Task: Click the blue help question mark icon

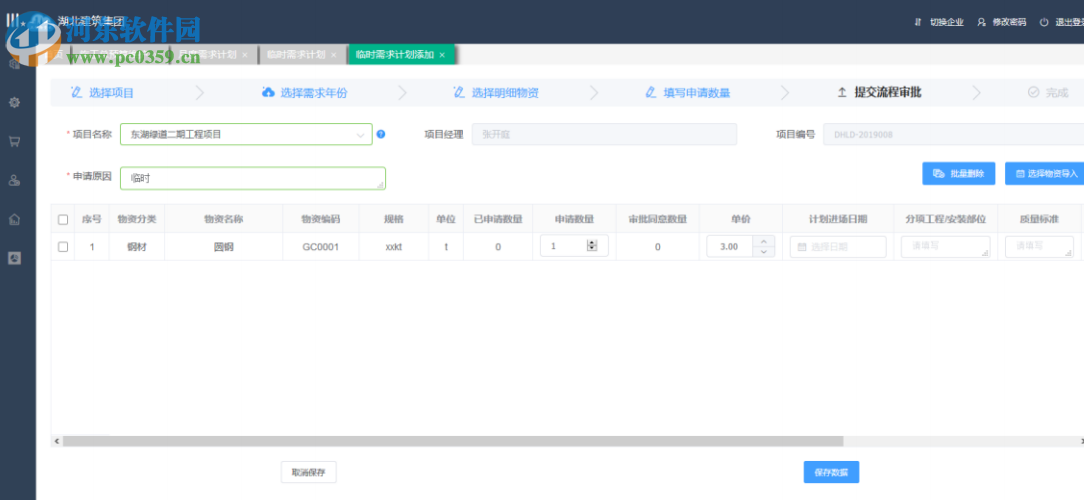Action: click(381, 134)
